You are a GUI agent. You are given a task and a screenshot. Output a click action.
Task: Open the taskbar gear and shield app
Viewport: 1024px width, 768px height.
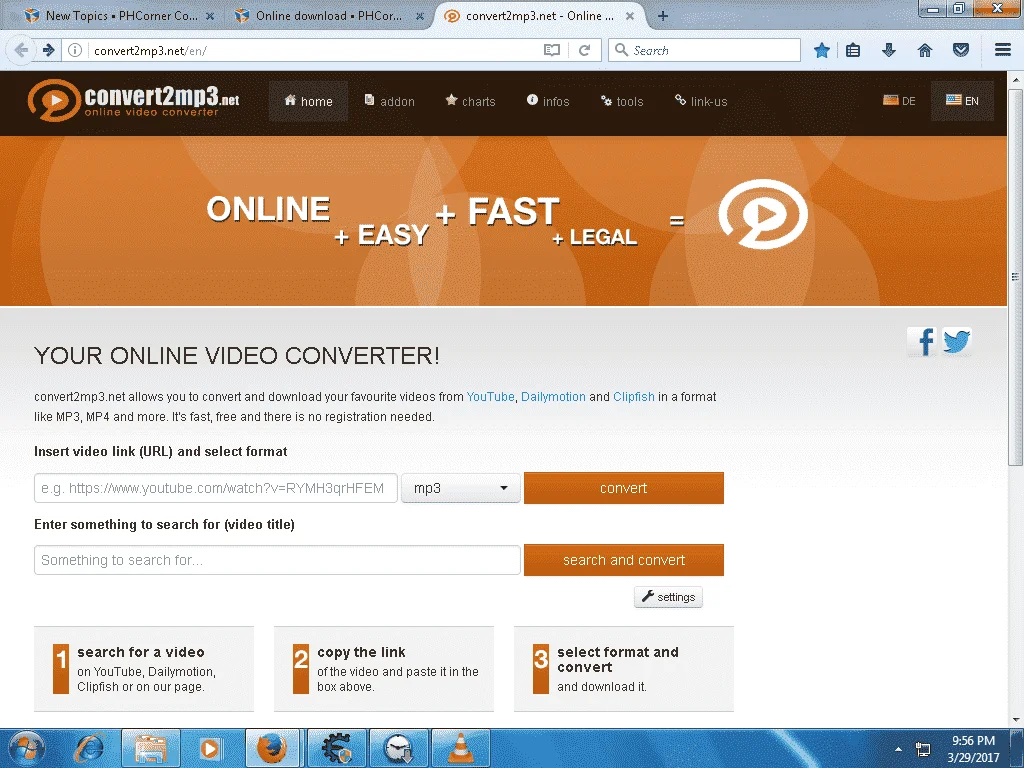[x=336, y=748]
